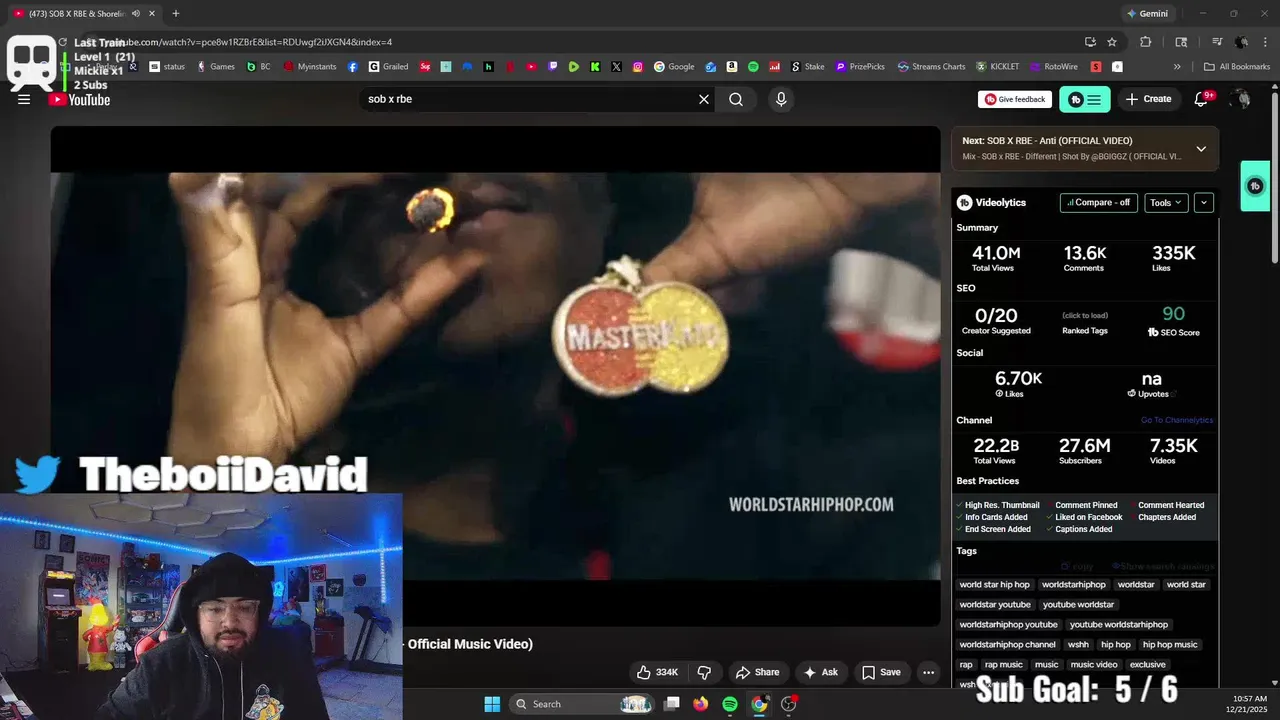This screenshot has height=720, width=1280.
Task: Clear the YouTube search box text
Action: click(x=703, y=99)
